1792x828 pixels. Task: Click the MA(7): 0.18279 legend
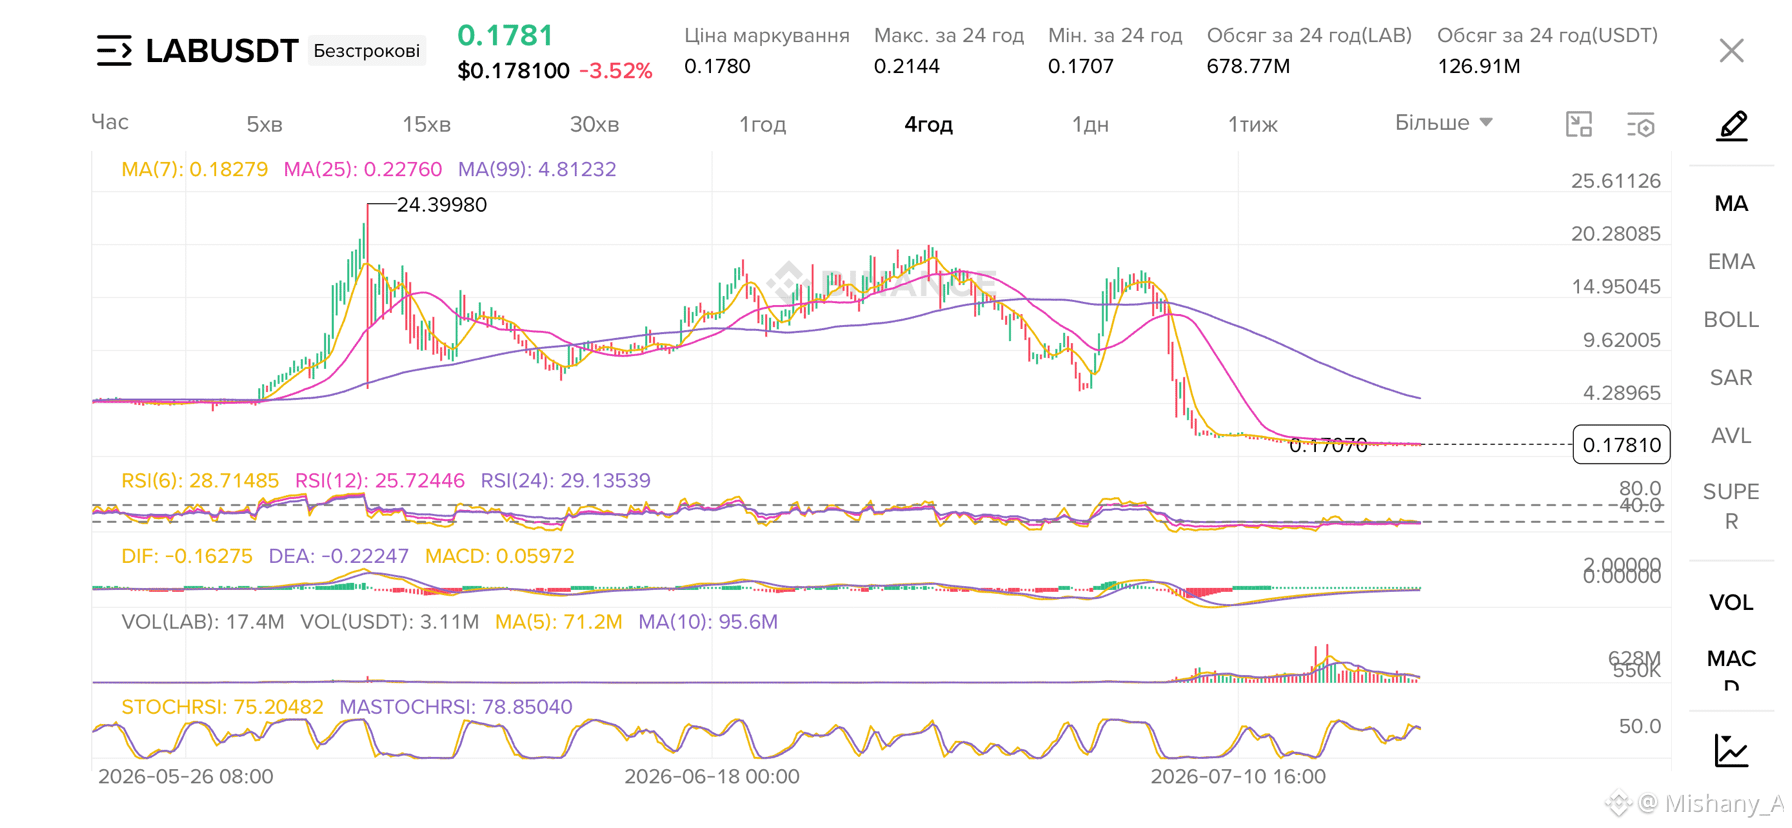tap(194, 169)
